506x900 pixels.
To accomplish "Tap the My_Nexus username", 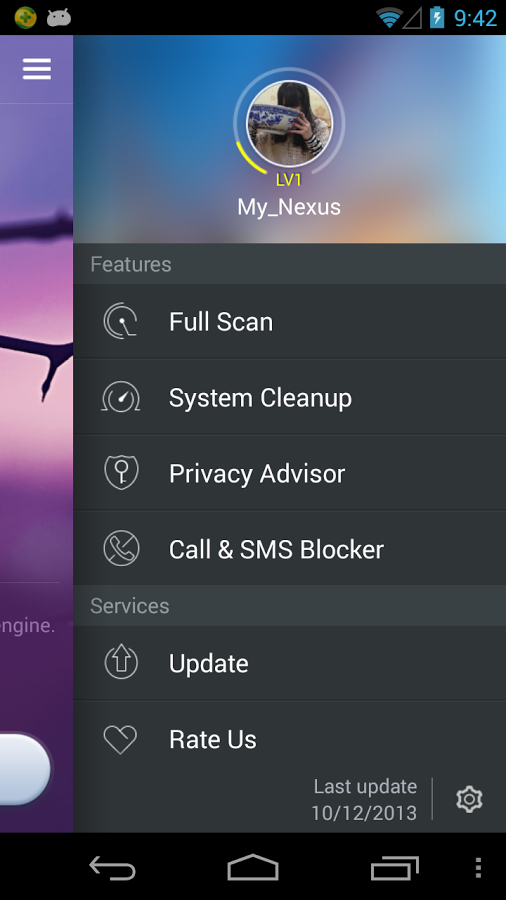I will click(289, 207).
